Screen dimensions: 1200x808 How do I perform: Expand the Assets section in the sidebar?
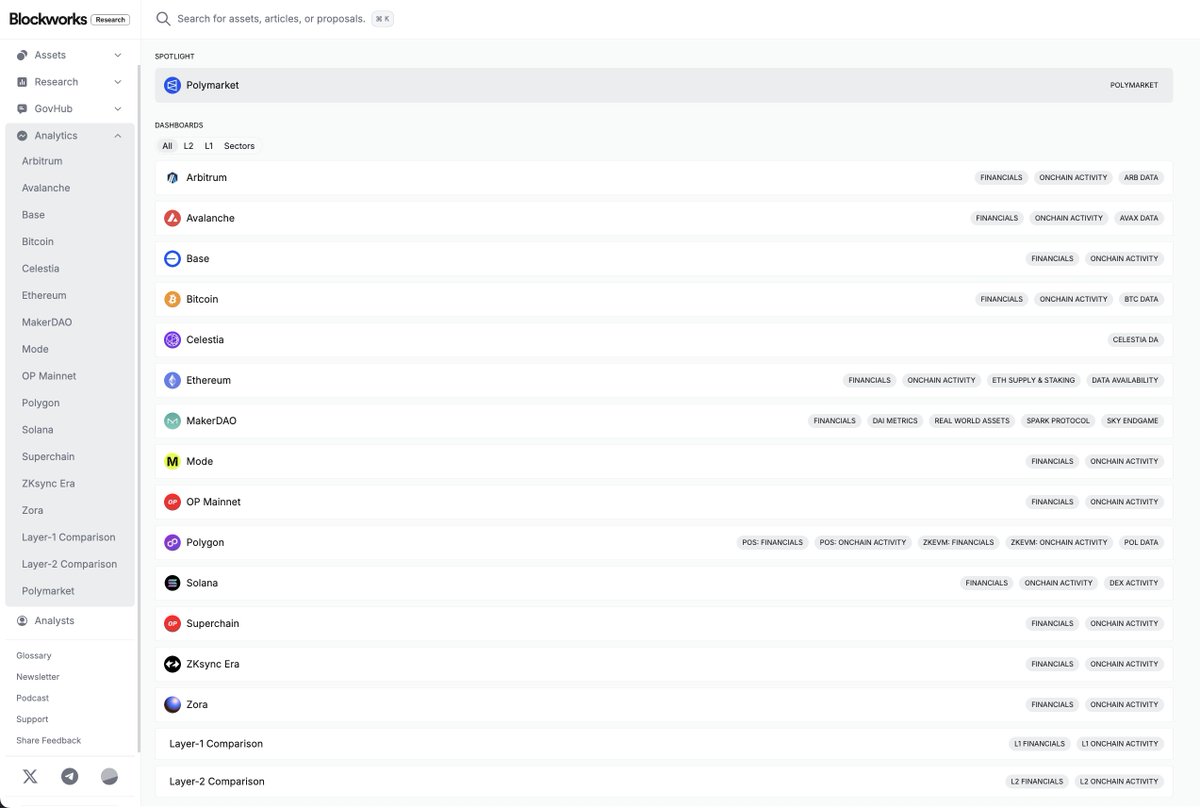[x=117, y=55]
